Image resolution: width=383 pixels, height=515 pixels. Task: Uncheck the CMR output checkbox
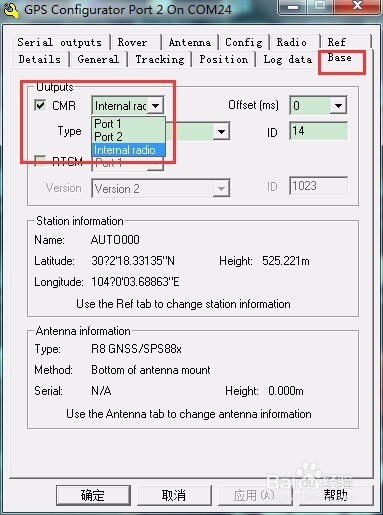click(x=40, y=106)
